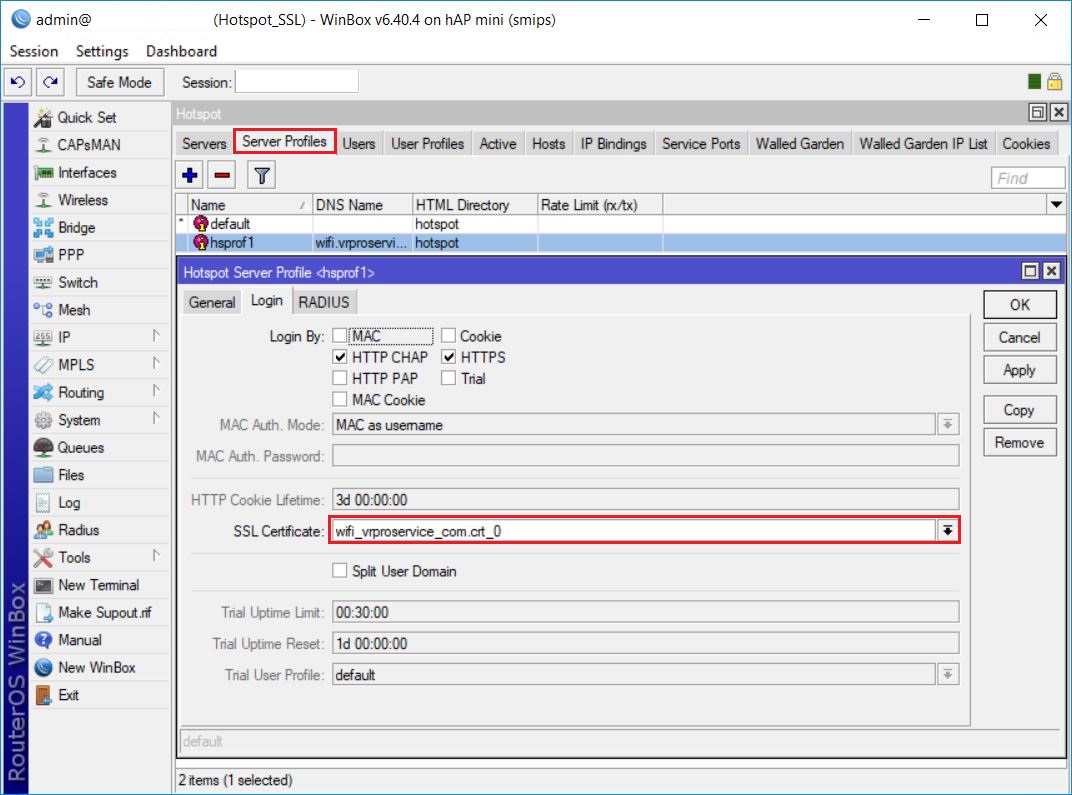Viewport: 1072px width, 795px height.
Task: Click the Cancel button
Action: pos(1019,338)
